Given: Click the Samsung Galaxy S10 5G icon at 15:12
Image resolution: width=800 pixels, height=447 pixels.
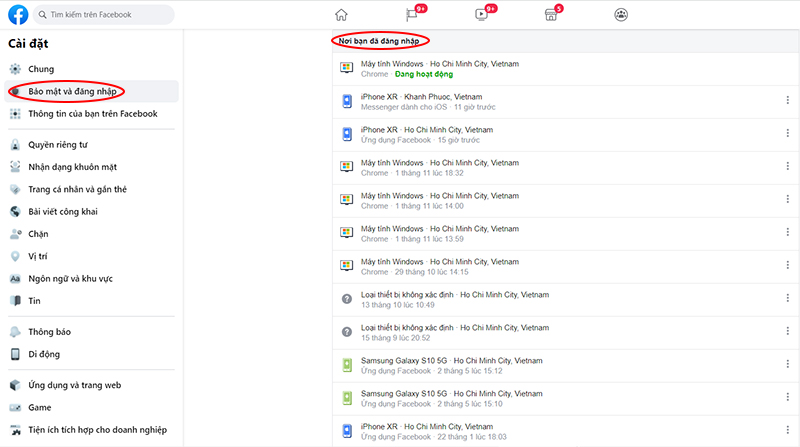Looking at the screenshot, I should pyautogui.click(x=347, y=365).
